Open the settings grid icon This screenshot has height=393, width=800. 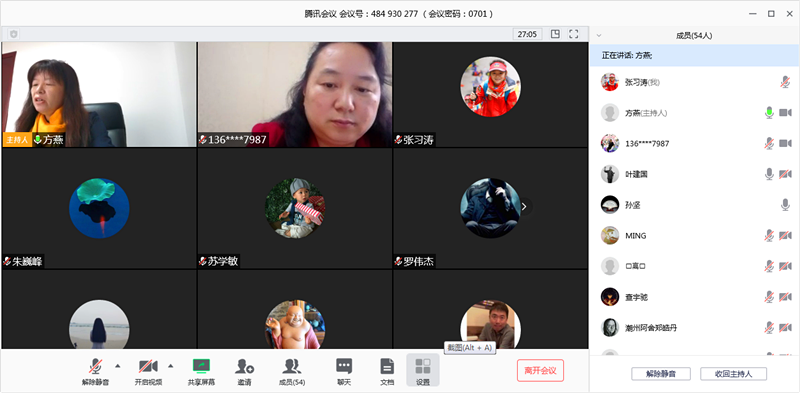[x=422, y=366]
